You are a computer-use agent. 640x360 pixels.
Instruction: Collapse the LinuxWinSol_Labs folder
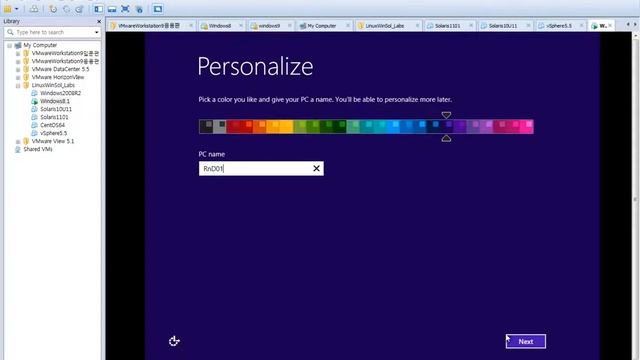[18, 85]
